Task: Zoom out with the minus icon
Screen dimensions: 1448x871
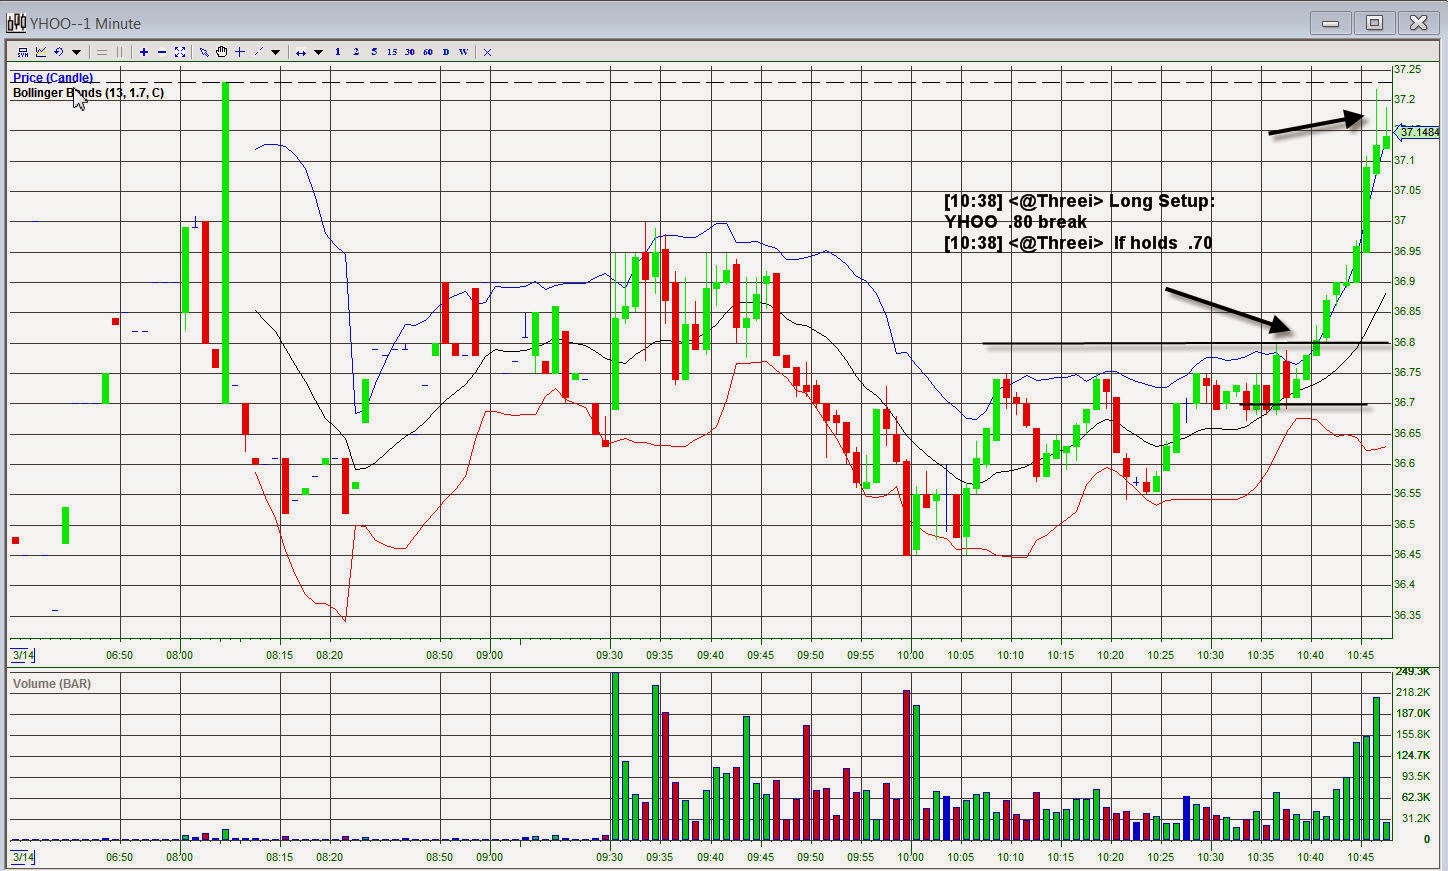Action: coord(162,52)
